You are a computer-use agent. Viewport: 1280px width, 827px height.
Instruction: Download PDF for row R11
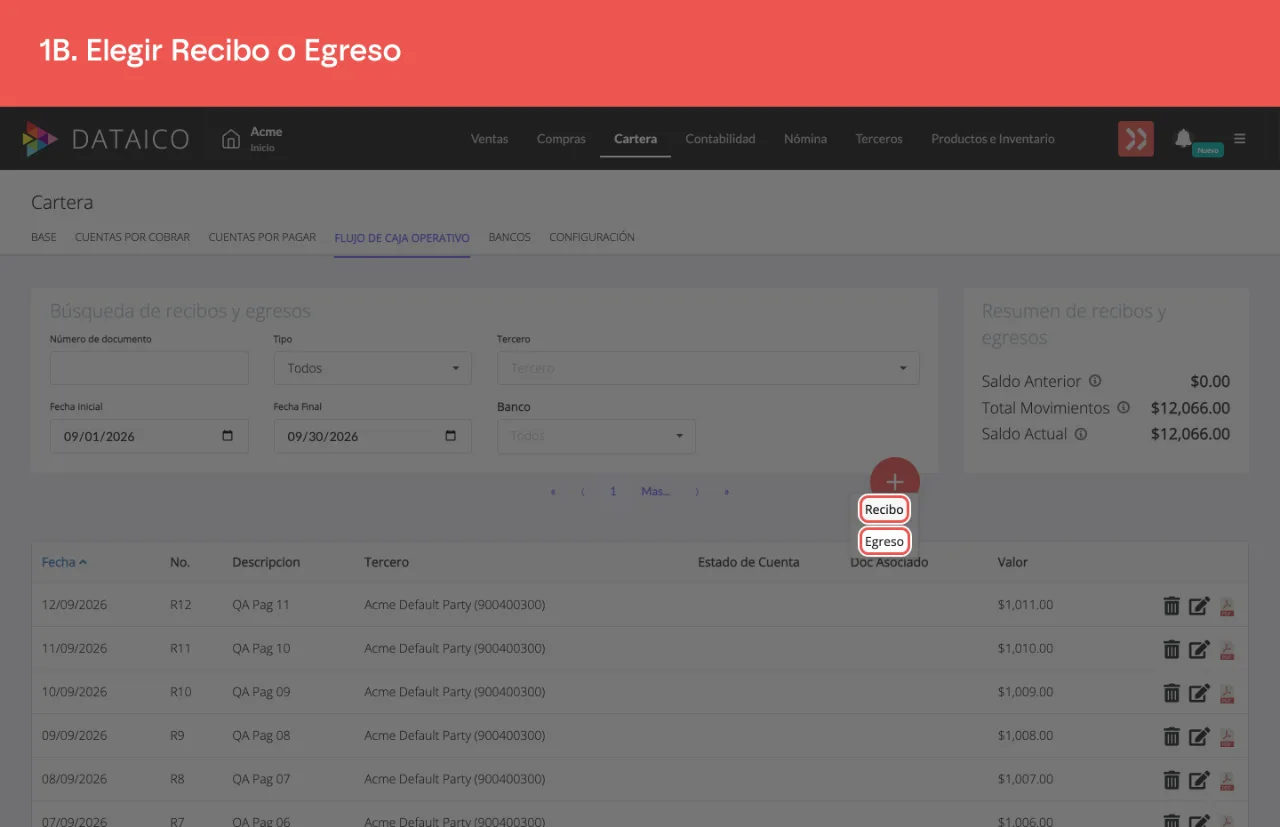1227,650
